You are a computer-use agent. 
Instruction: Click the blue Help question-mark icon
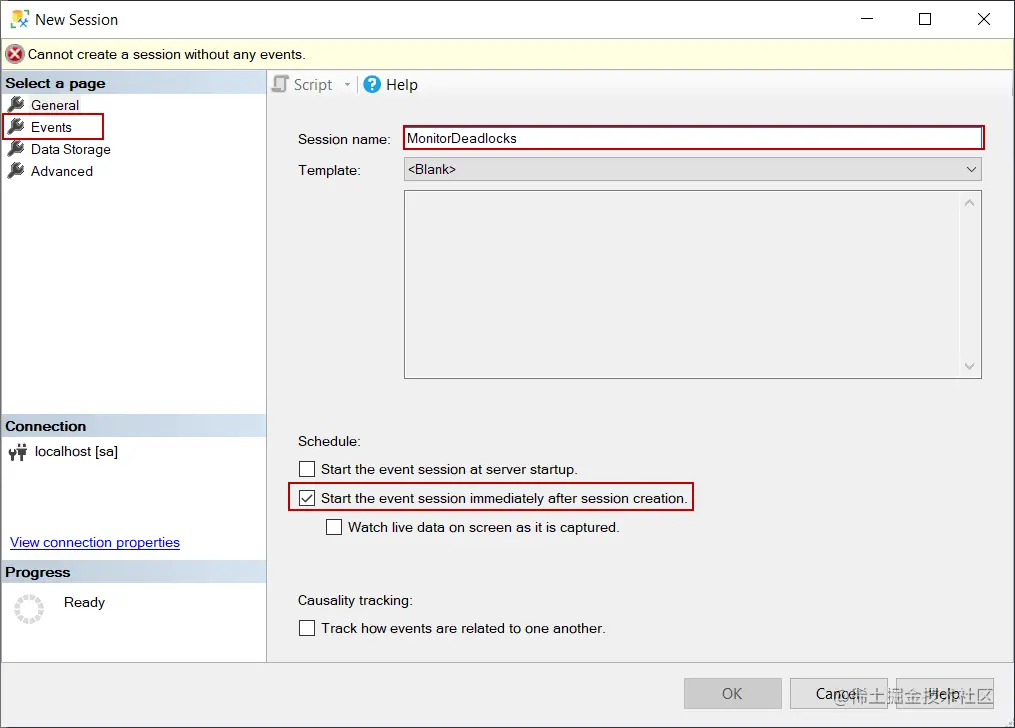pos(372,84)
